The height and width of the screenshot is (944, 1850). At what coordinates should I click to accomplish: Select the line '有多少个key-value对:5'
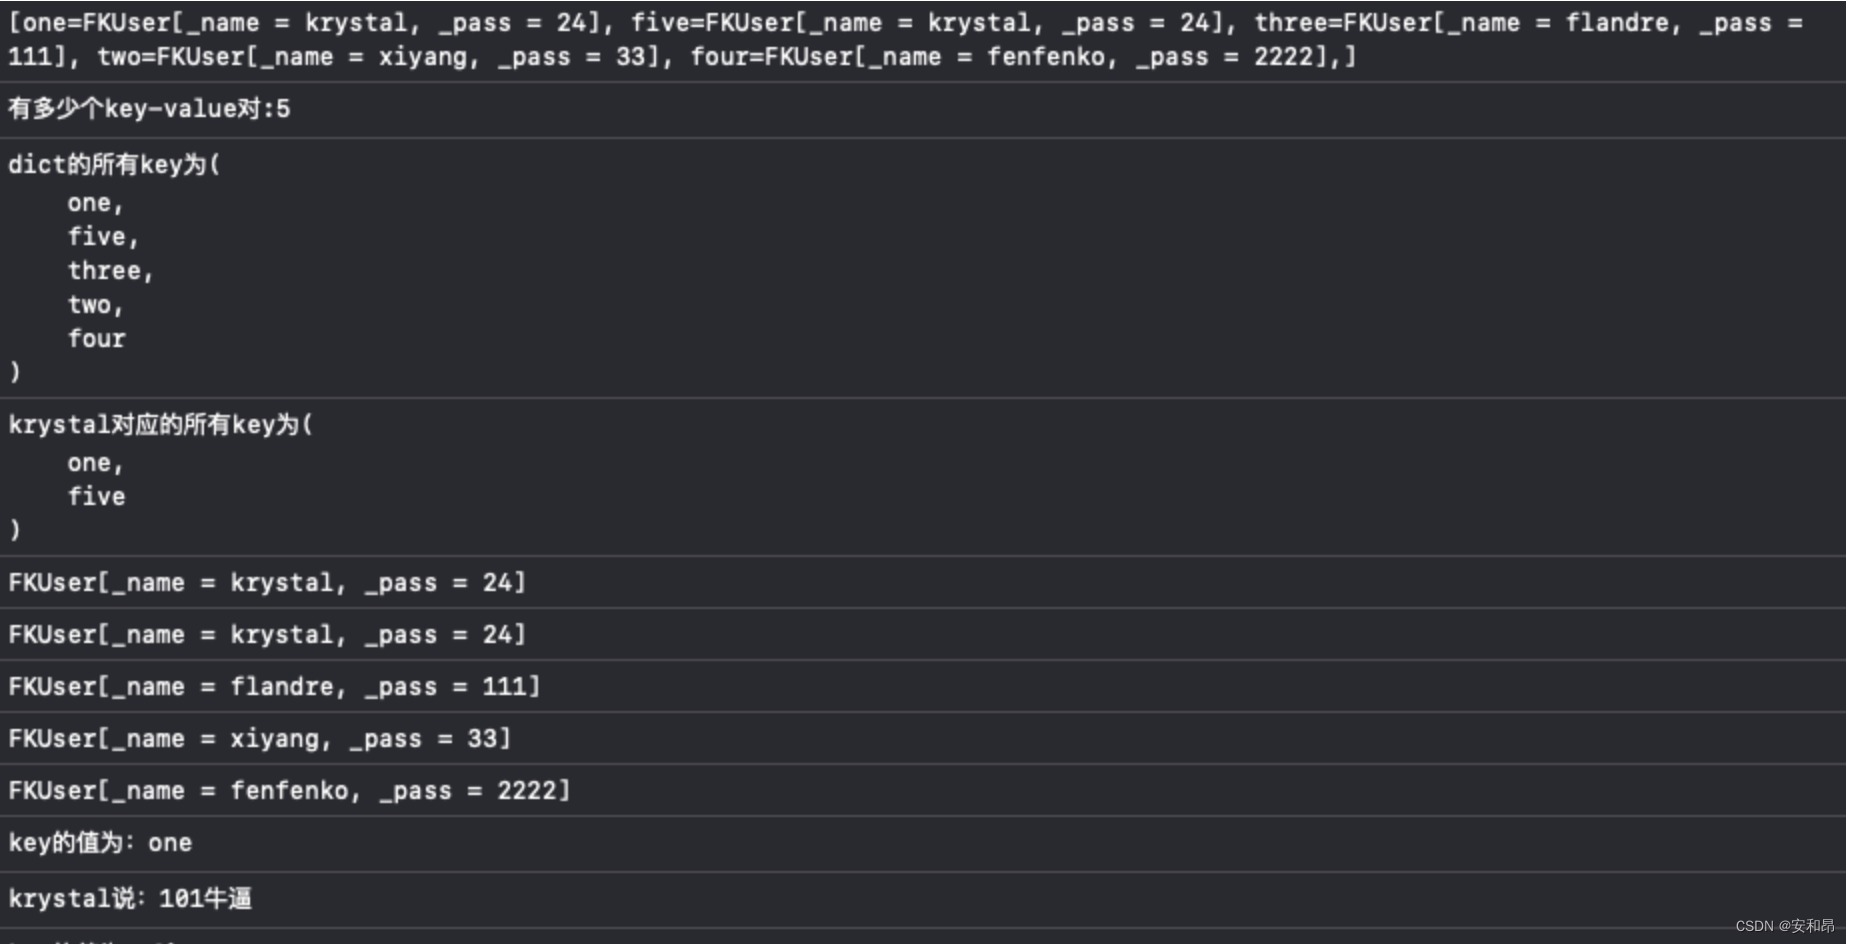(149, 109)
